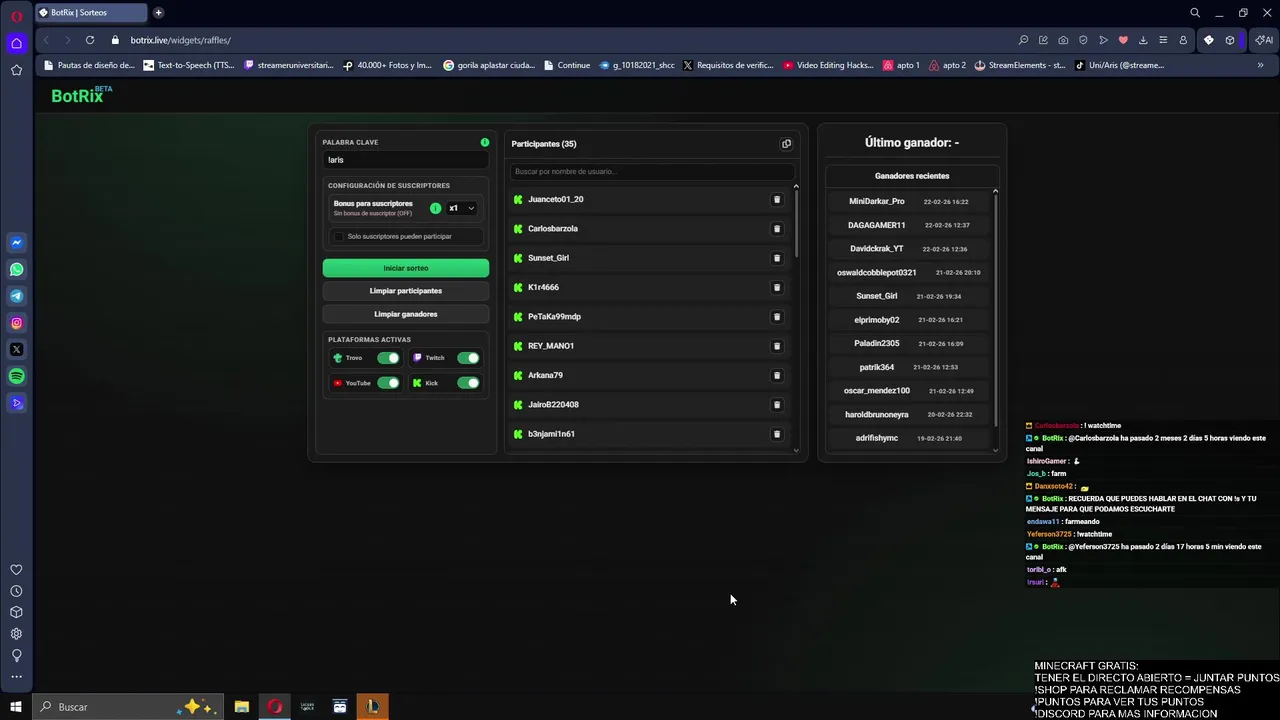
Task: Remove REY_MANO1 from the raffle
Action: click(777, 346)
